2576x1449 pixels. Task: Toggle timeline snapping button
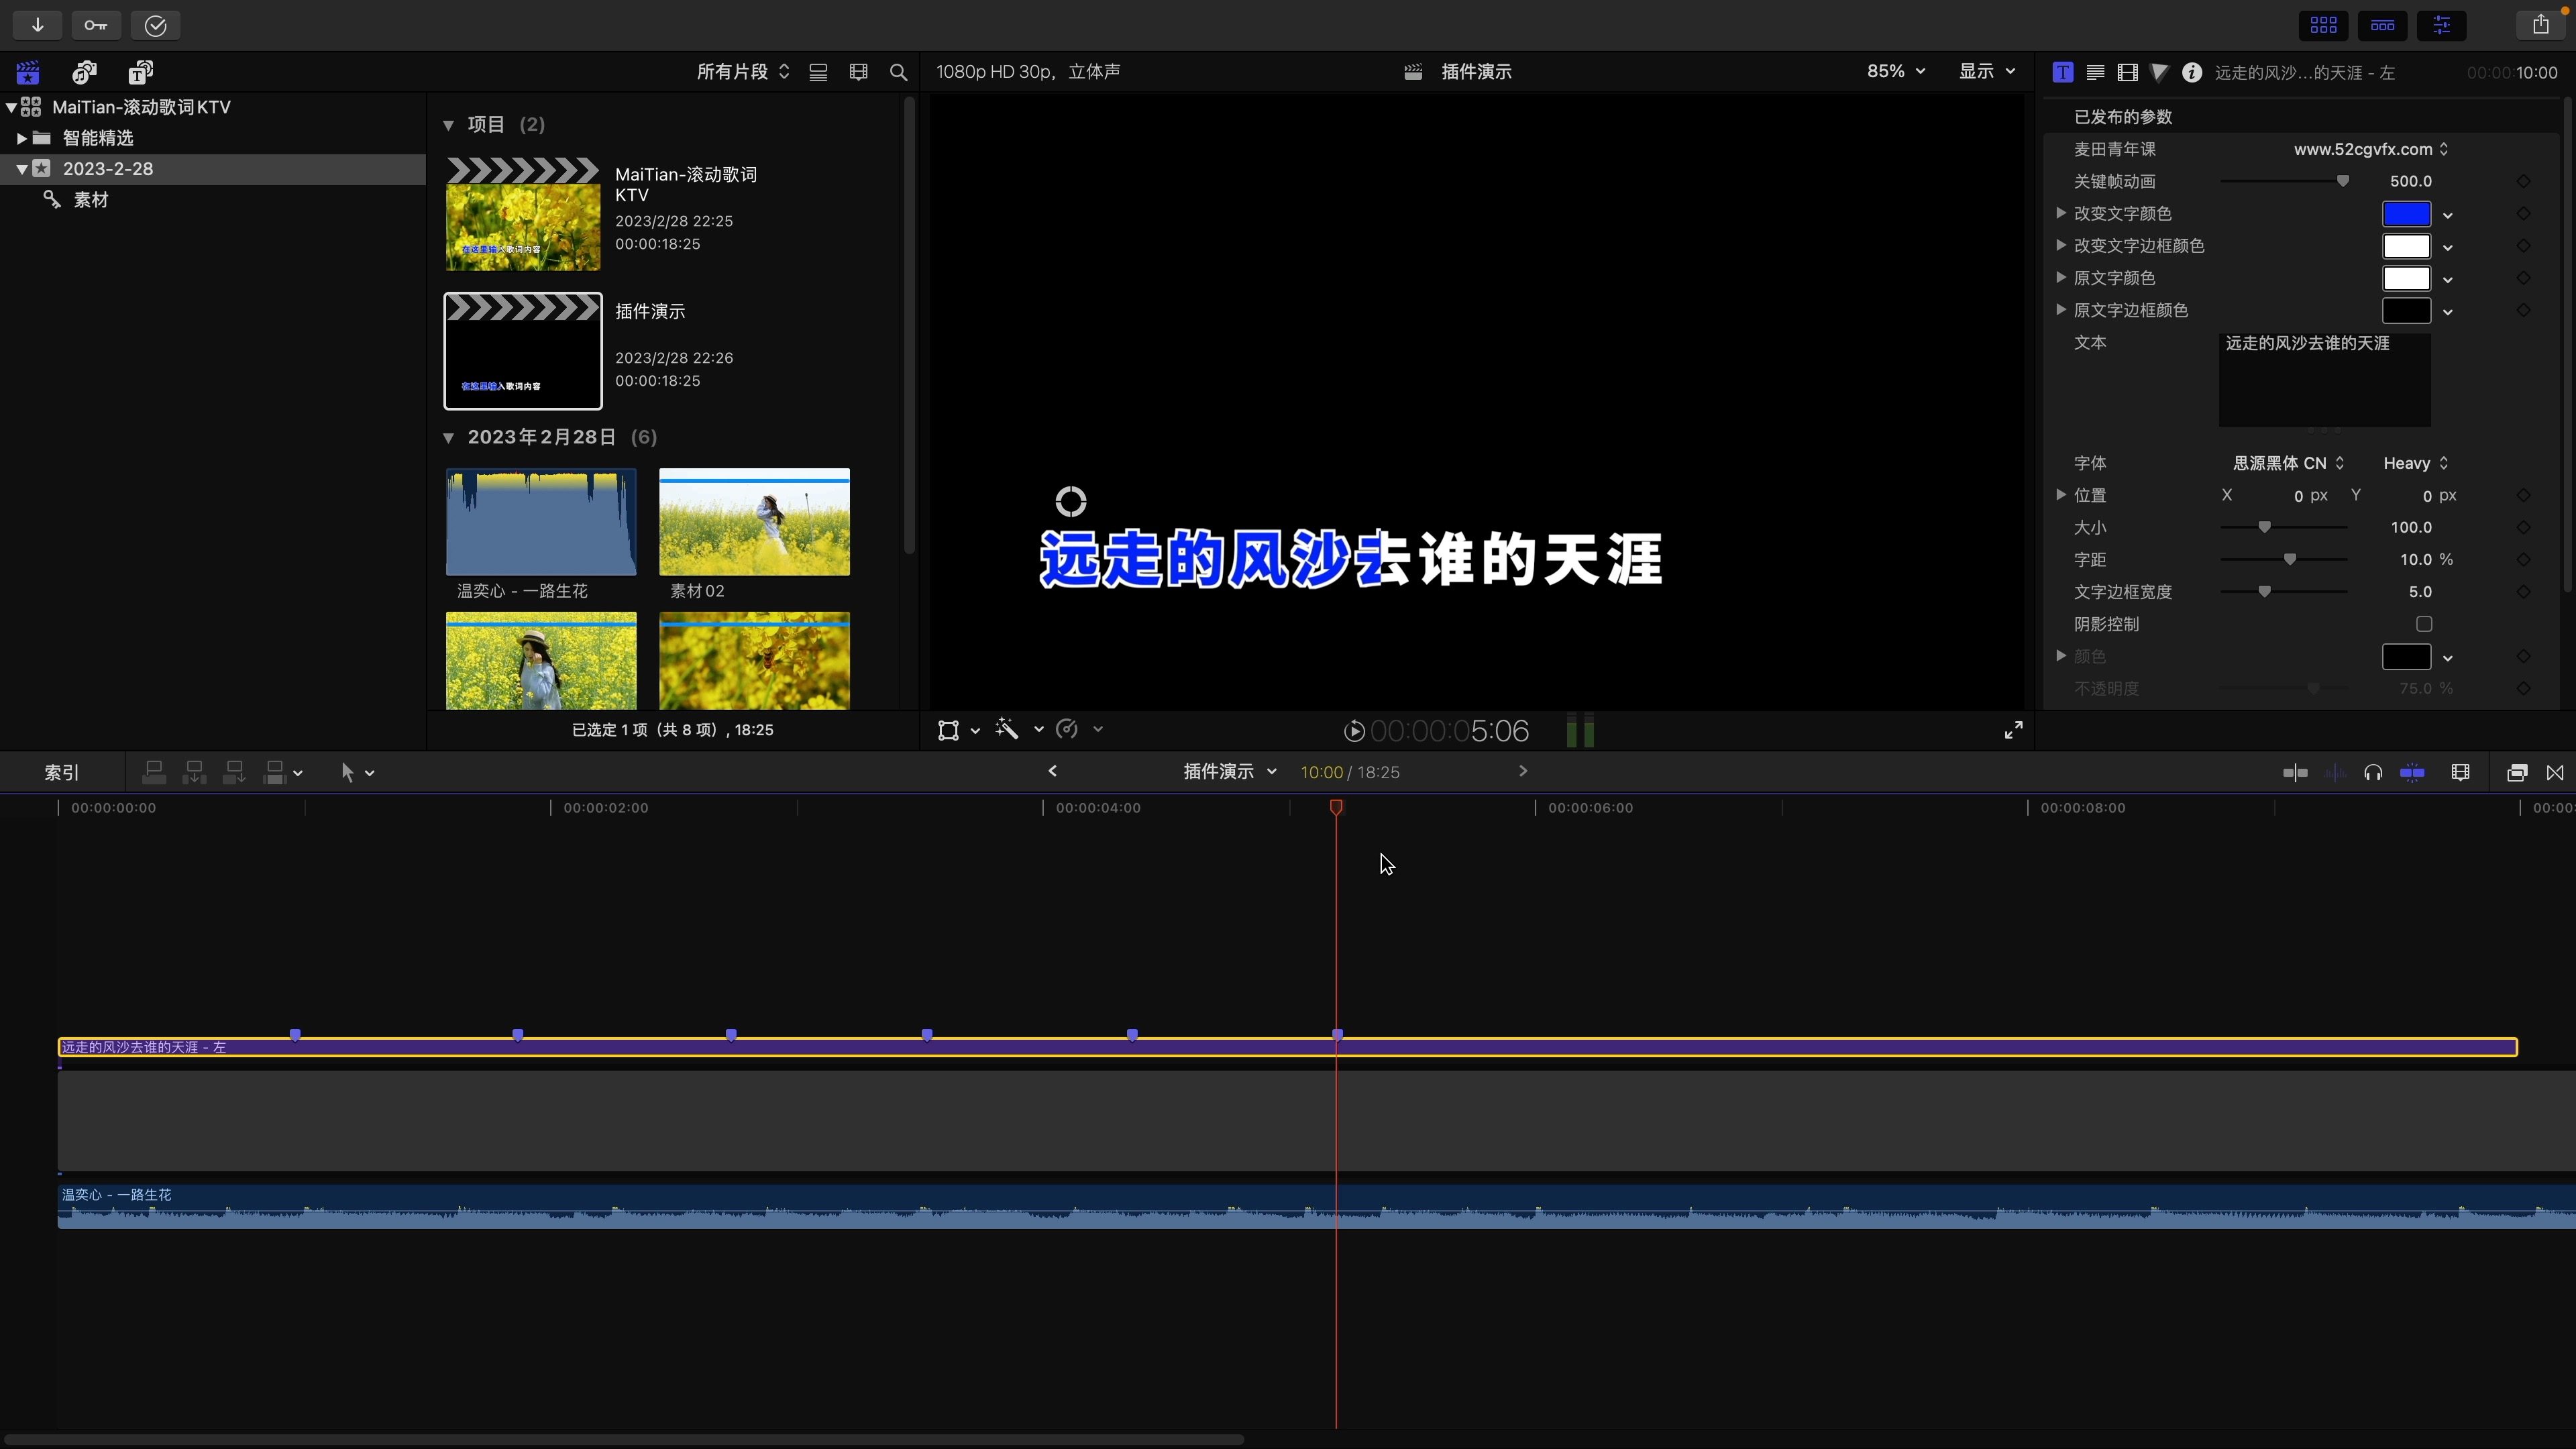click(x=2412, y=772)
